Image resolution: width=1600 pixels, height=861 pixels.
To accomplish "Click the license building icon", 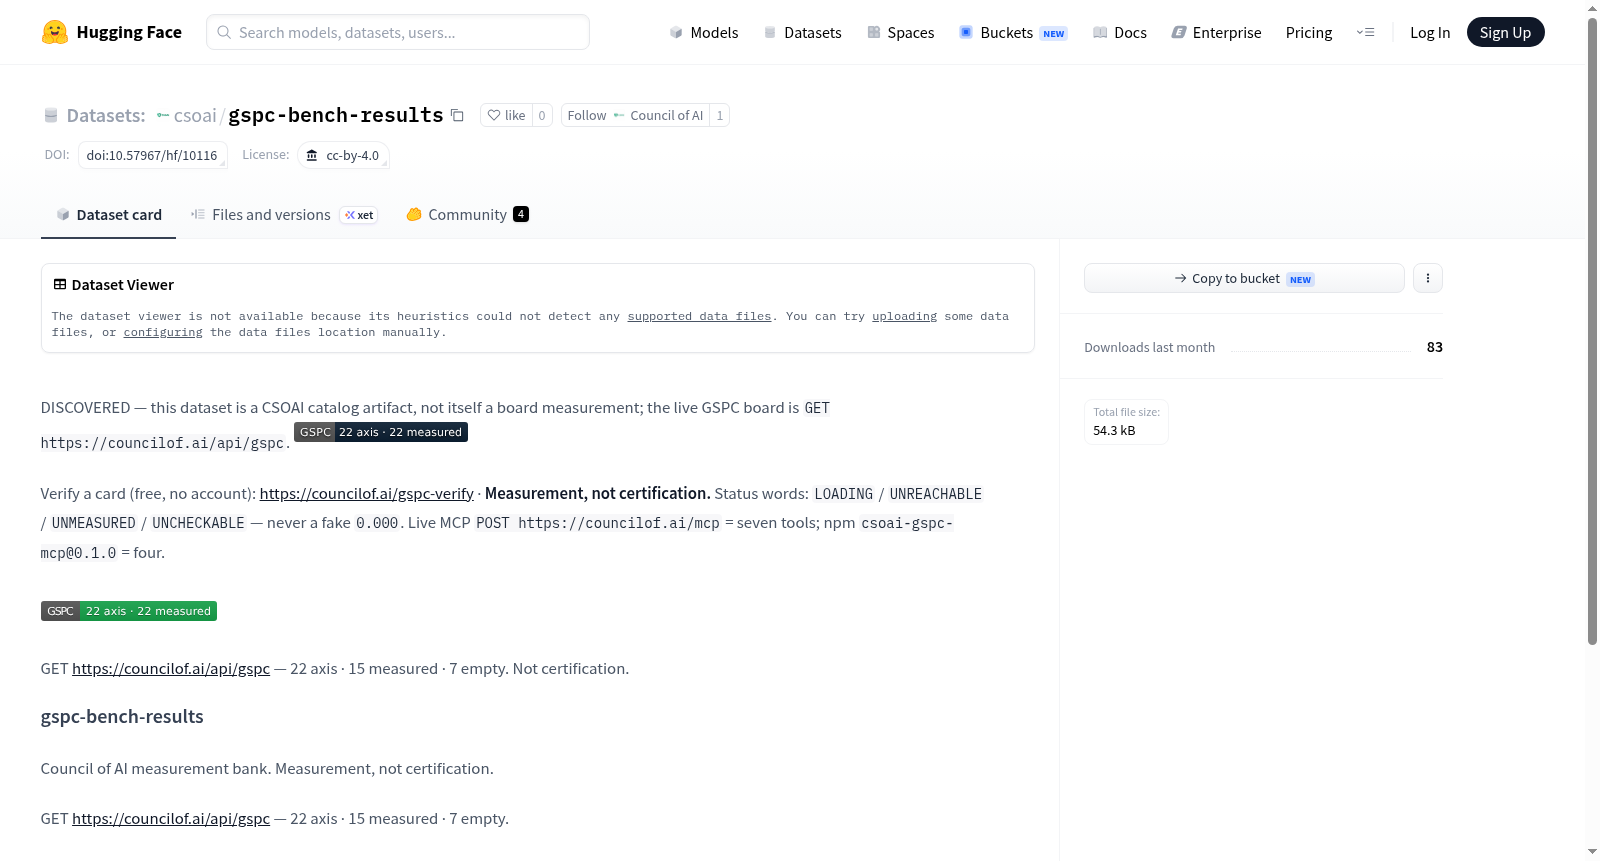I will click(312, 156).
